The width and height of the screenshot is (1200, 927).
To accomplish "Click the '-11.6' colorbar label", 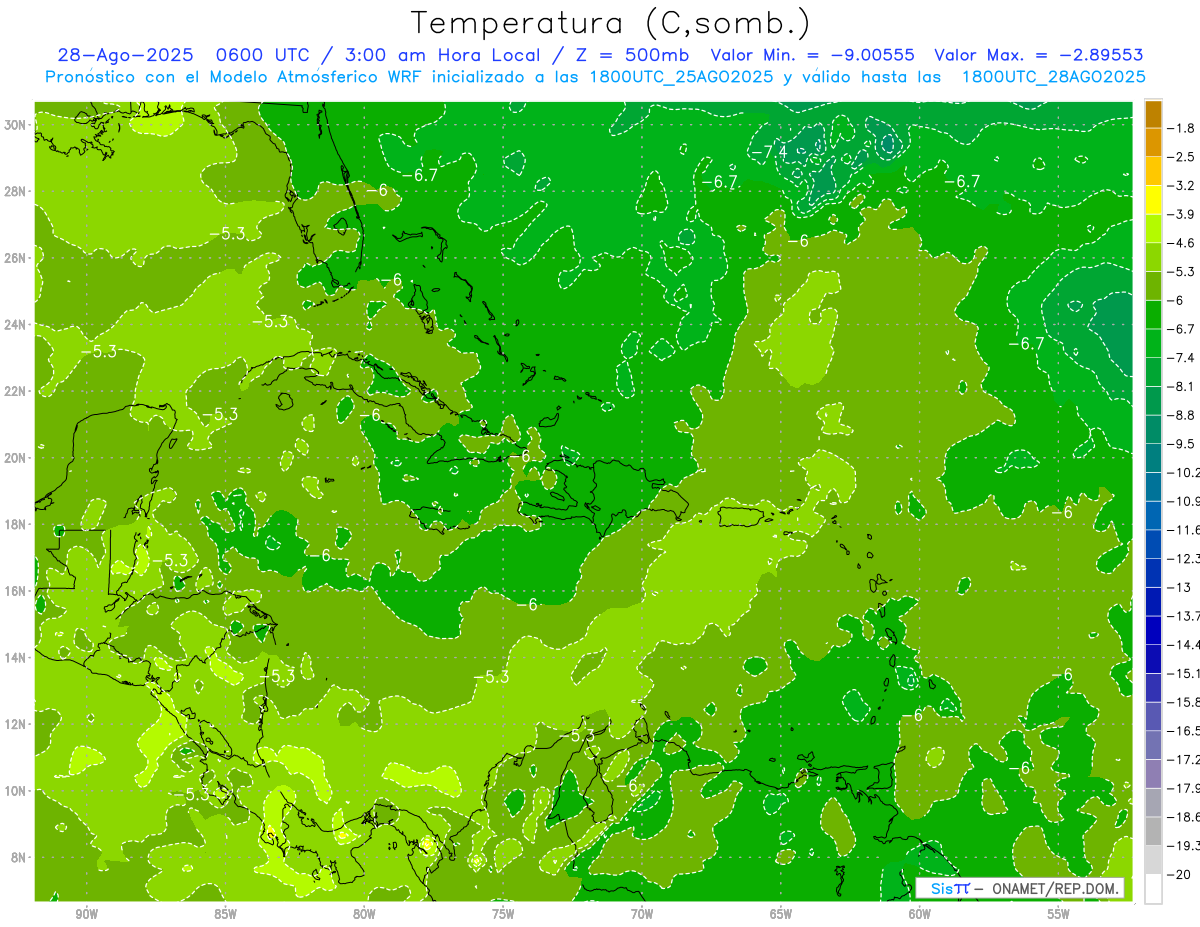I will click(x=1184, y=530).
